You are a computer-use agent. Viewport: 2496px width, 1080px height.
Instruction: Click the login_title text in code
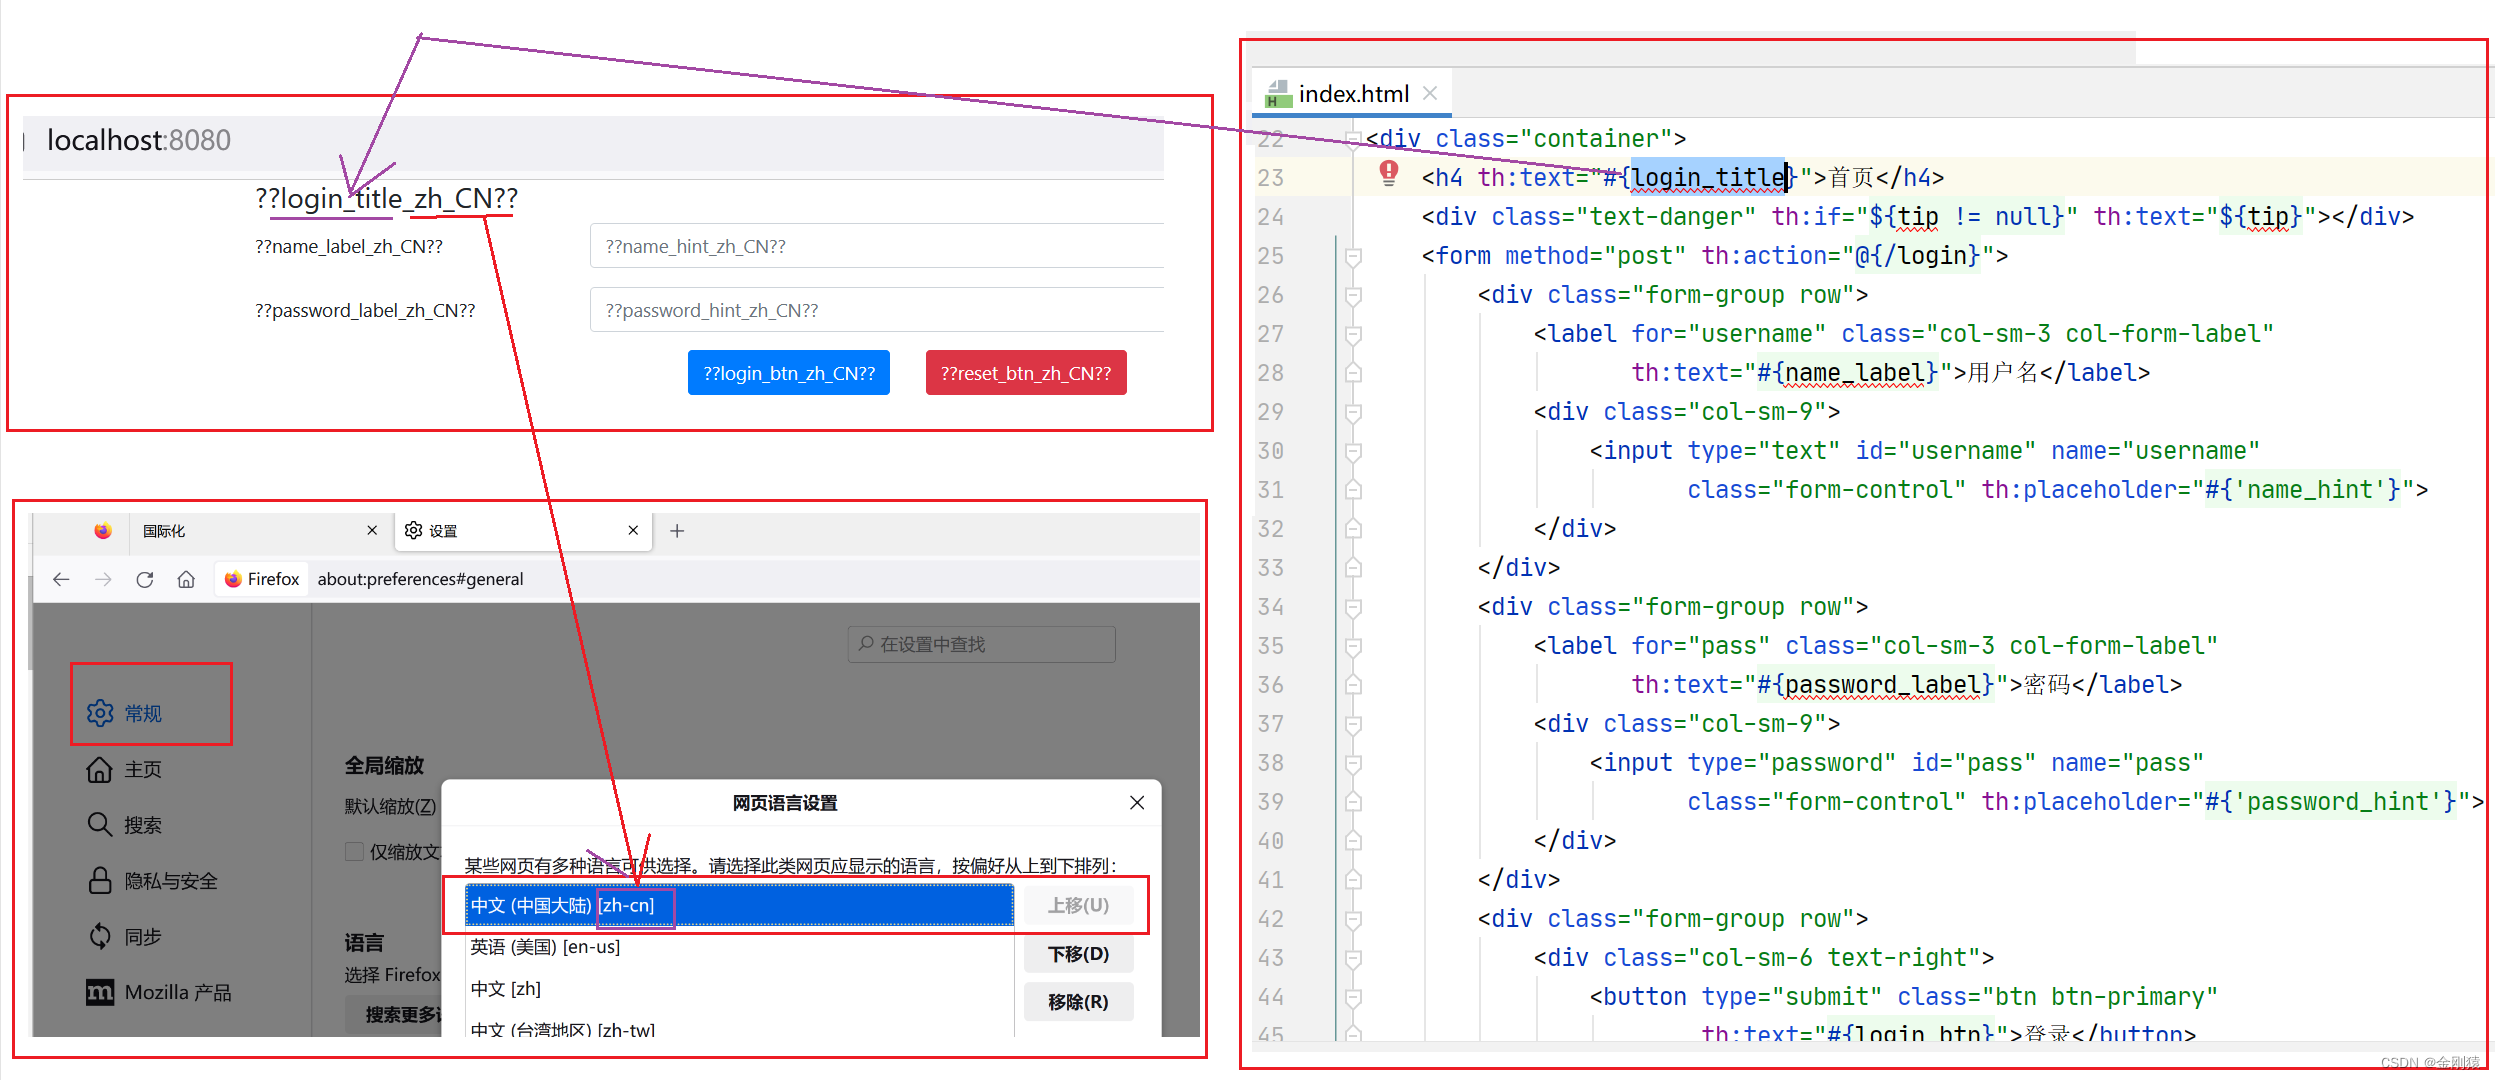click(x=1708, y=178)
